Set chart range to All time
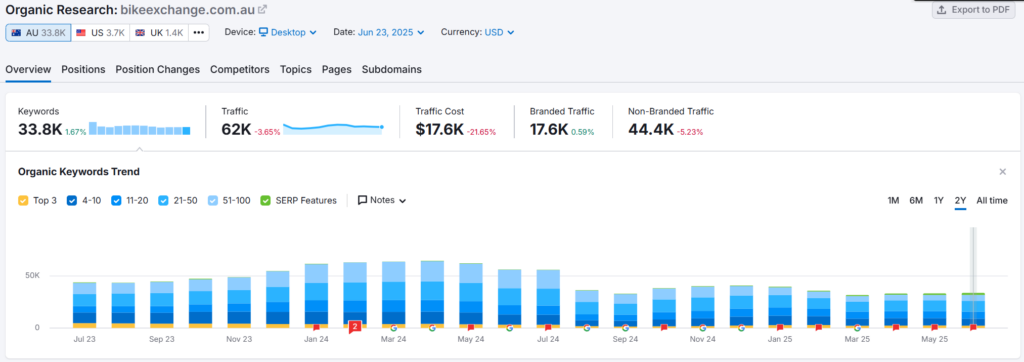Screen dimensions: 1024x362 pyautogui.click(x=991, y=201)
